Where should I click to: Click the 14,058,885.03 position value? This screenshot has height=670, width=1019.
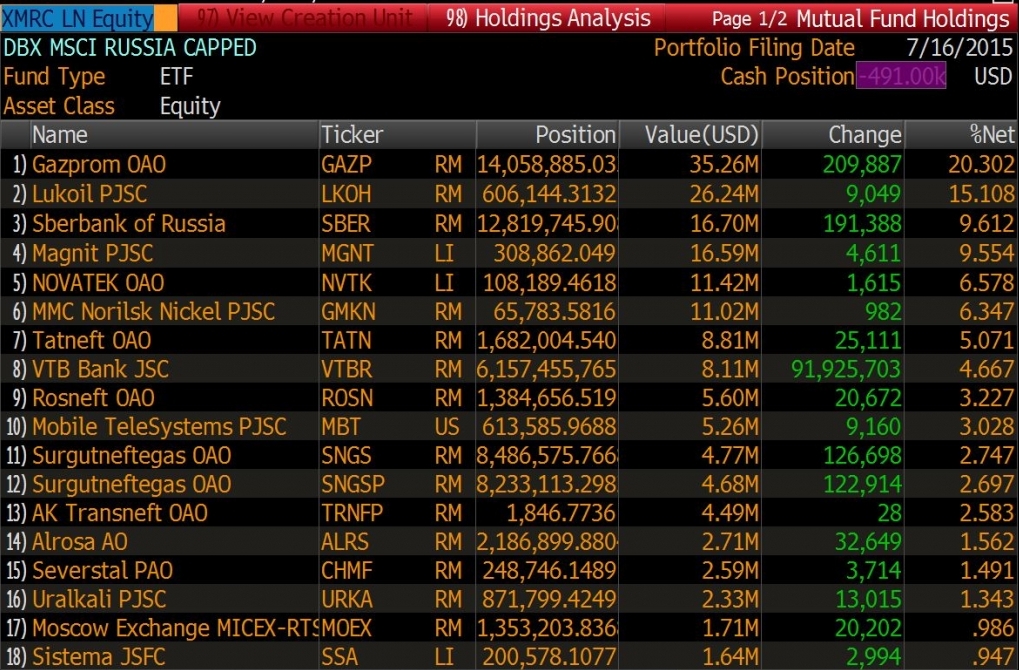click(x=547, y=164)
